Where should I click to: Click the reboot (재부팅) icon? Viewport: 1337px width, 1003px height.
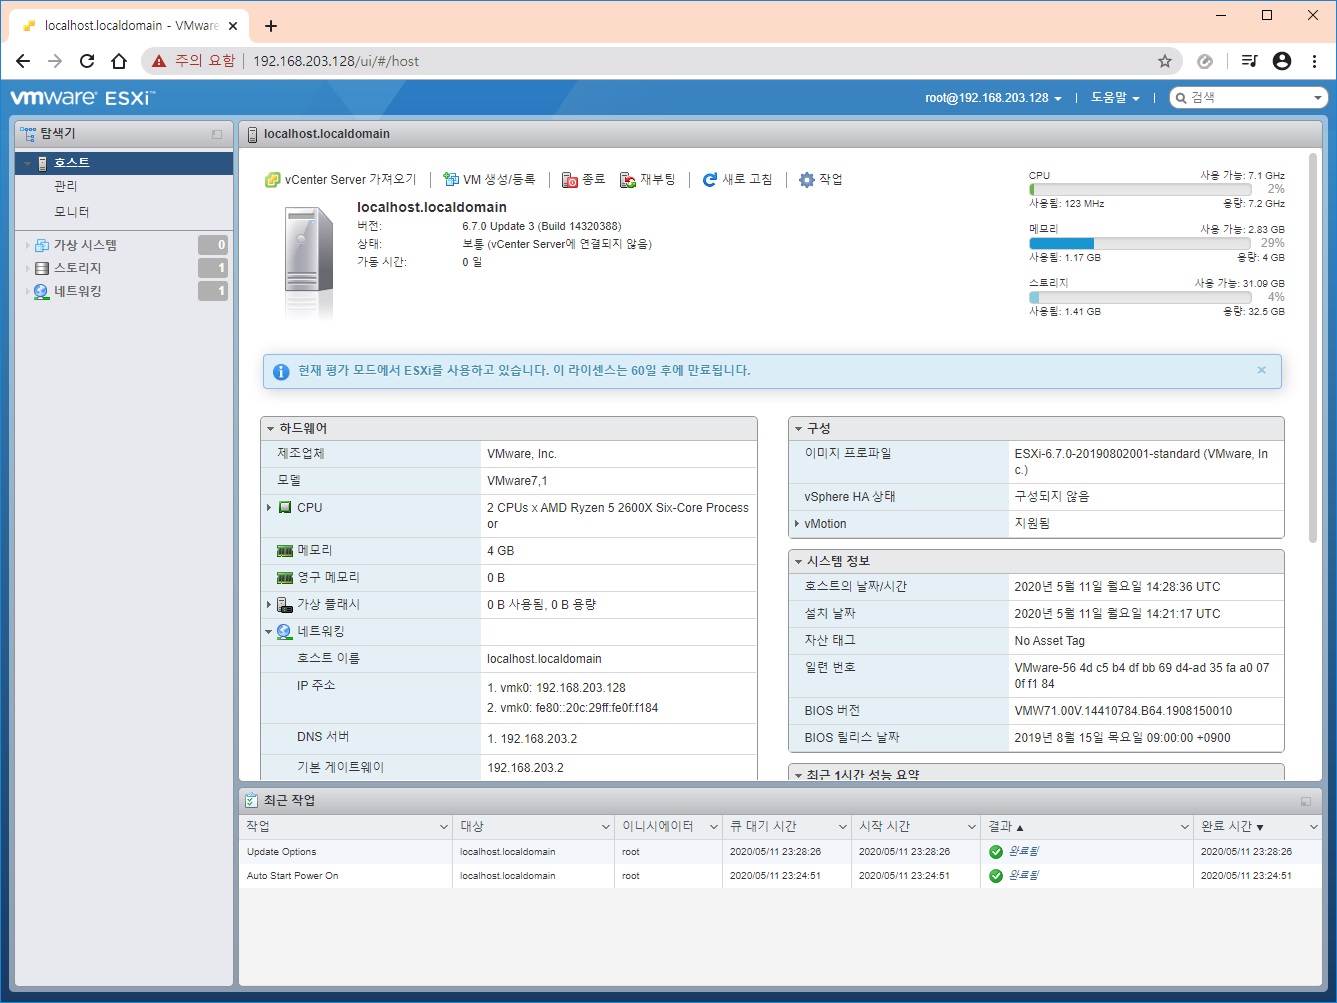pos(628,180)
